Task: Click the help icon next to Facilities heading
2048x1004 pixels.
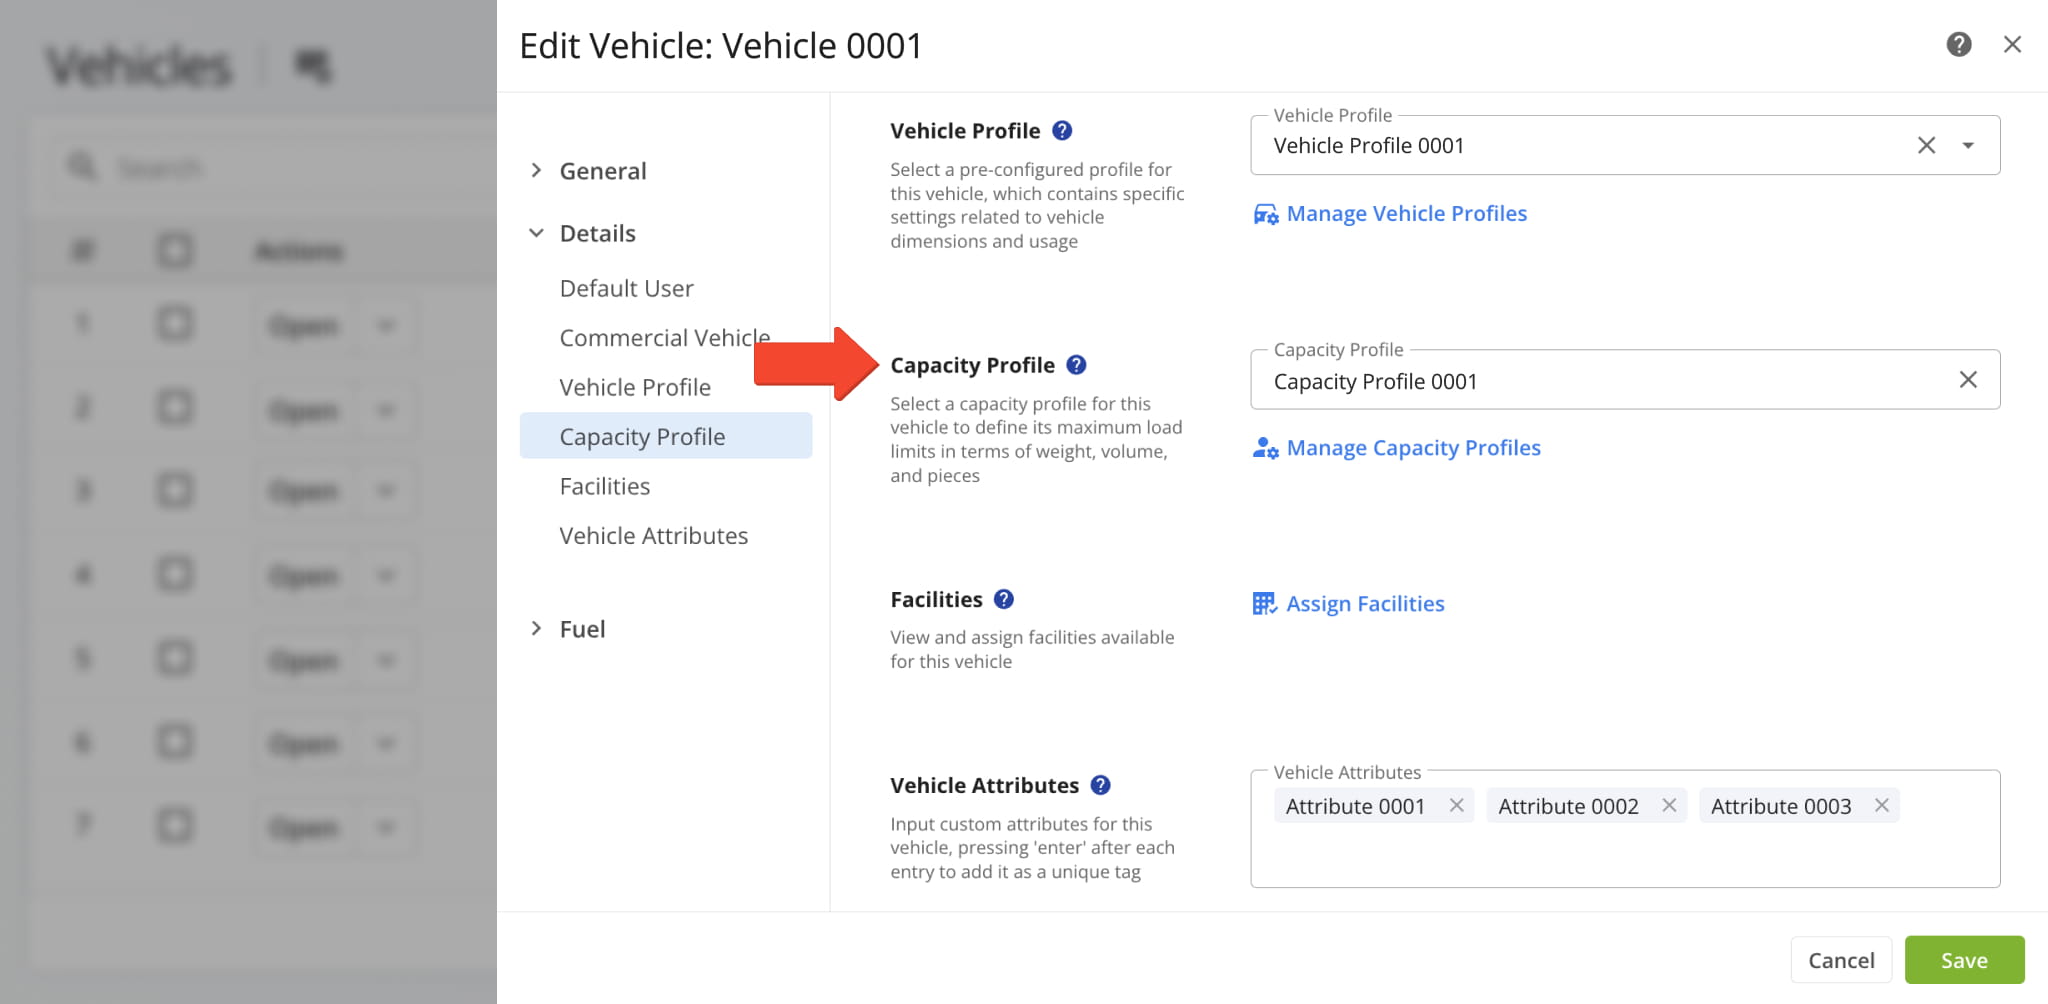Action: tap(1004, 599)
